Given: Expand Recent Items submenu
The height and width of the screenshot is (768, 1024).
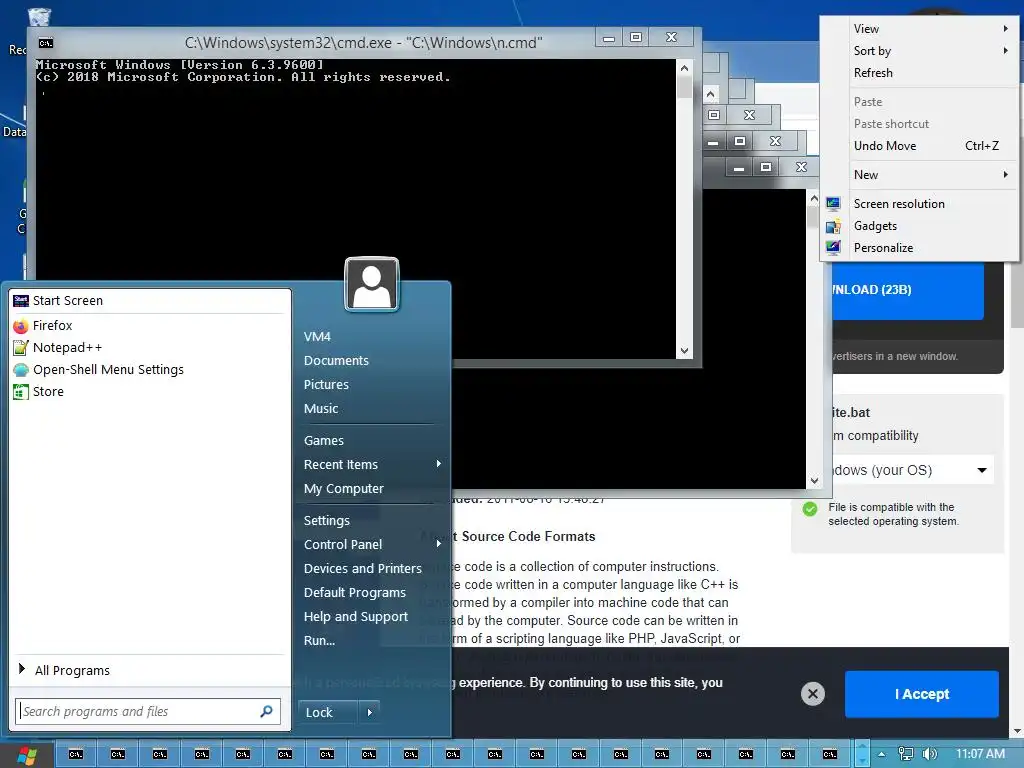Looking at the screenshot, I should click(371, 465).
